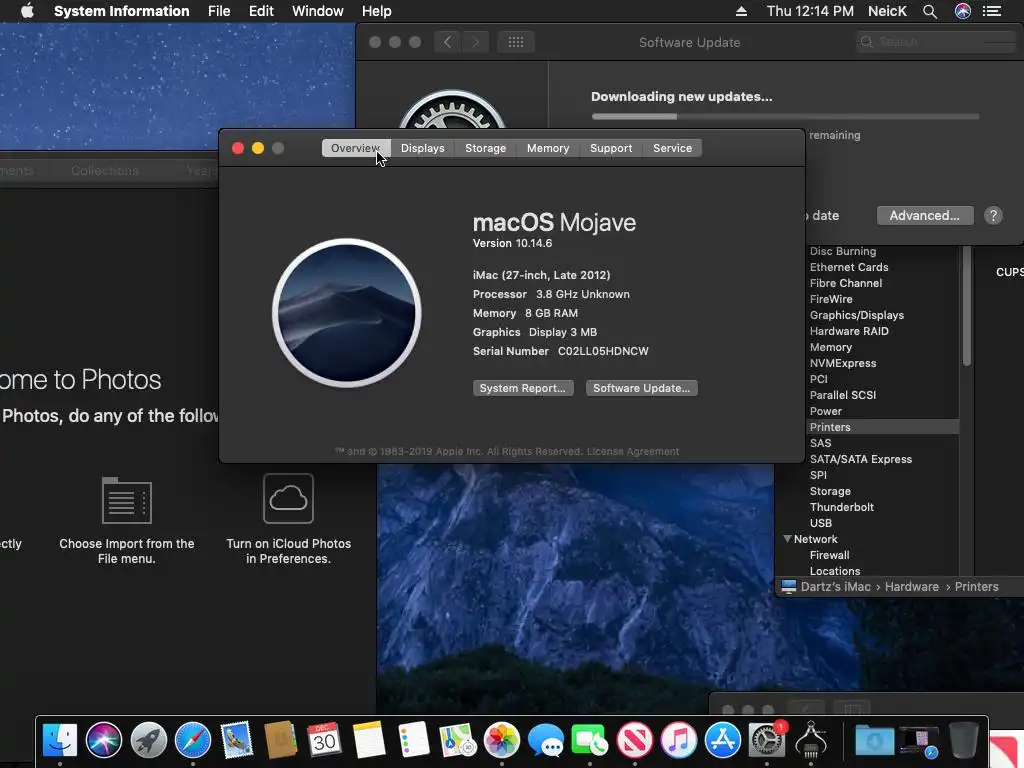The width and height of the screenshot is (1024, 768).
Task: Open System Information application menu
Action: [x=121, y=11]
